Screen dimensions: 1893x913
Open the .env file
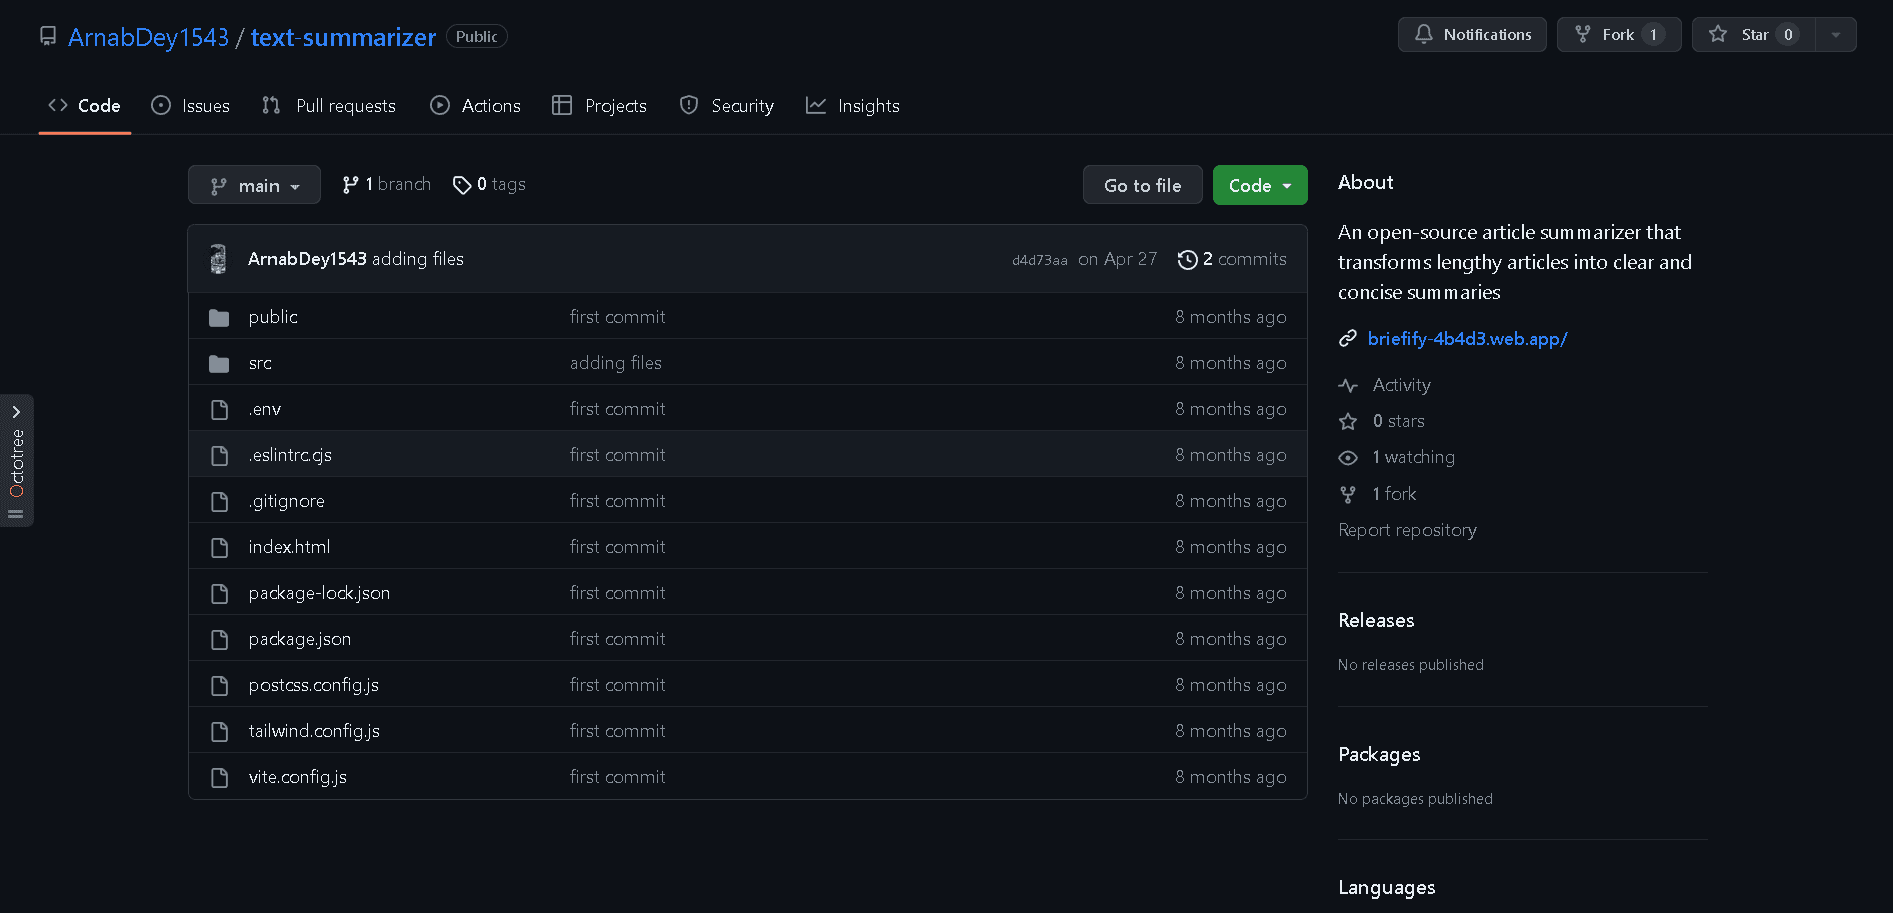click(x=265, y=409)
